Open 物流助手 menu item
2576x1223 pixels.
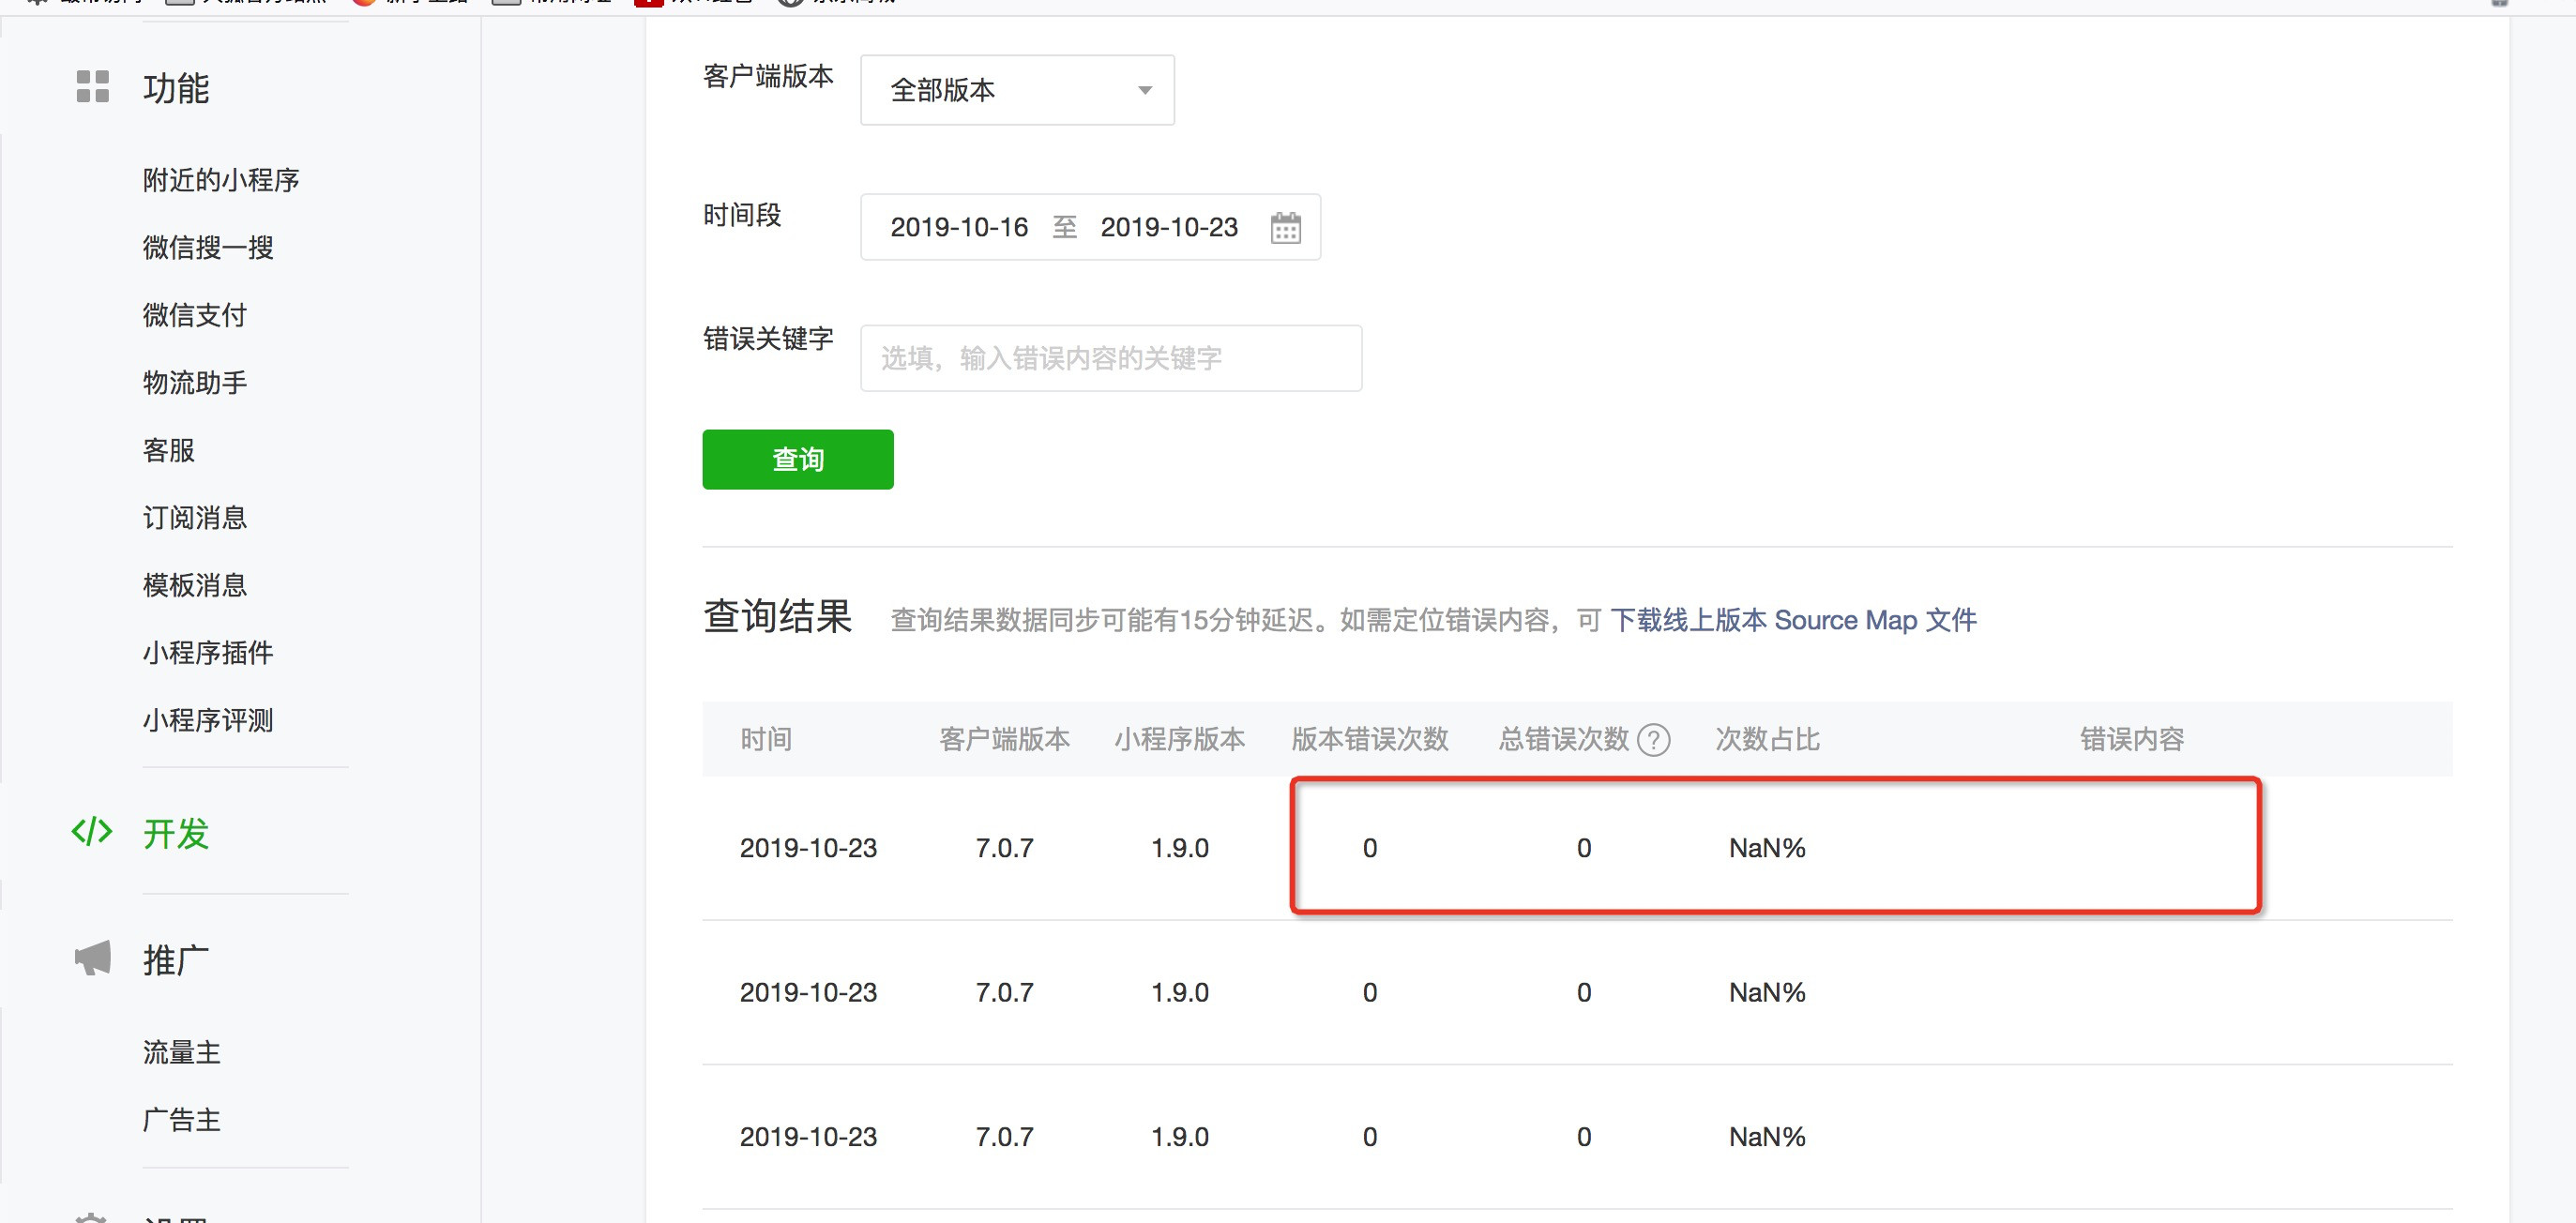[x=195, y=382]
